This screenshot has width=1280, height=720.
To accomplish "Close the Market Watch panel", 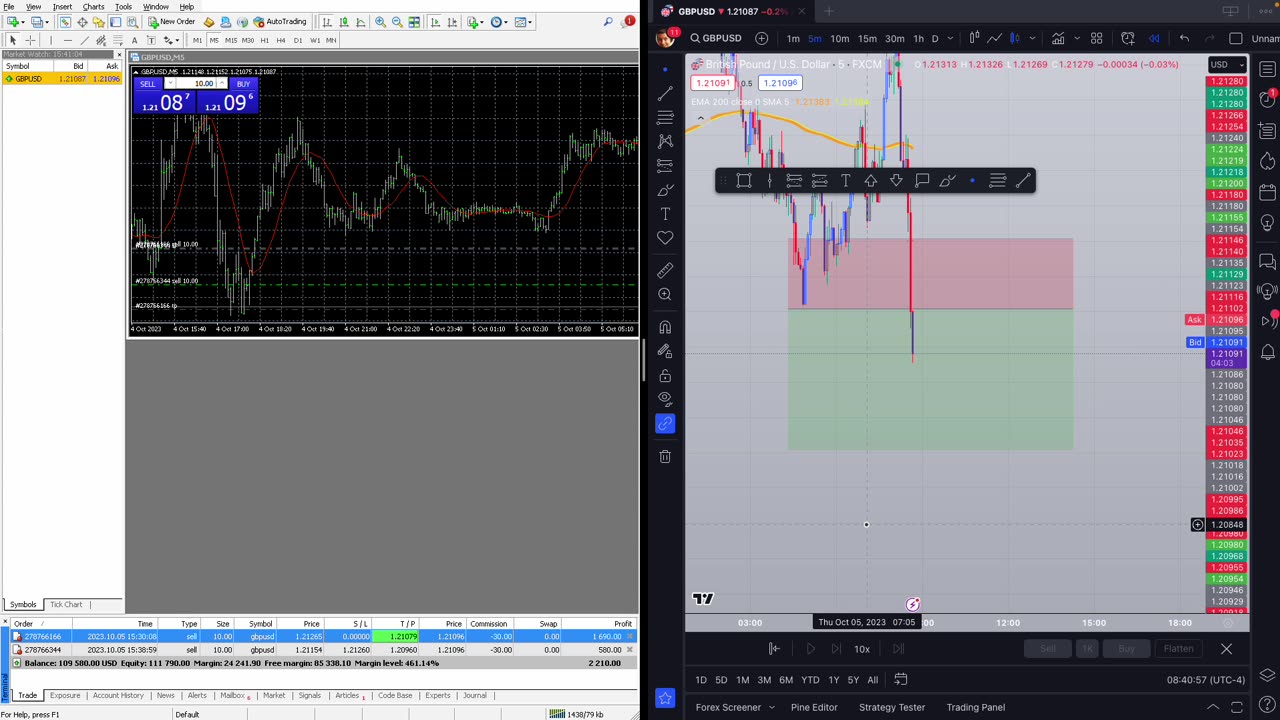I will 118,53.
